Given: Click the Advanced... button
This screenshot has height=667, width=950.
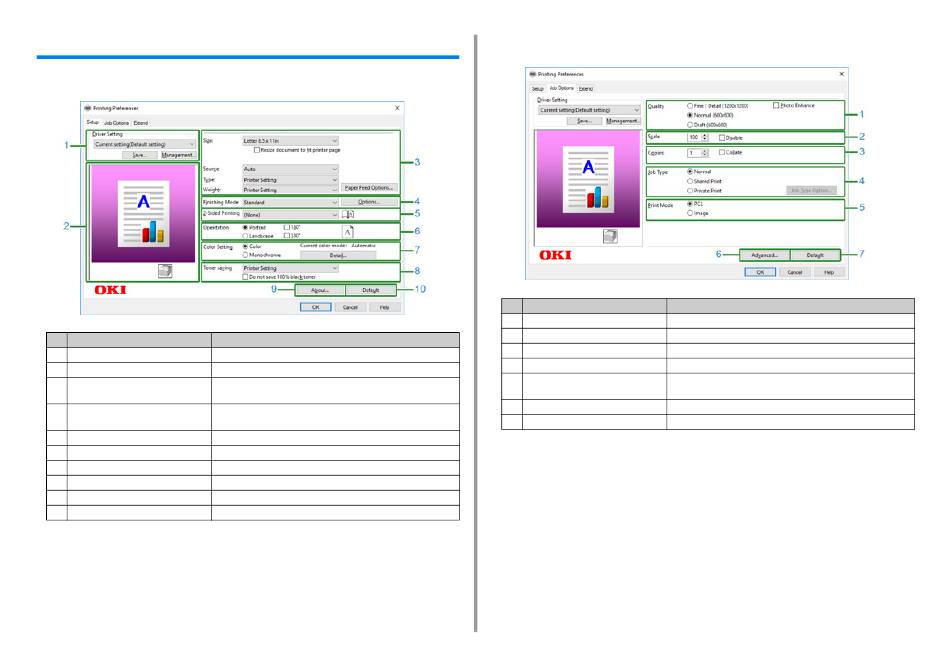Looking at the screenshot, I should (x=765, y=255).
